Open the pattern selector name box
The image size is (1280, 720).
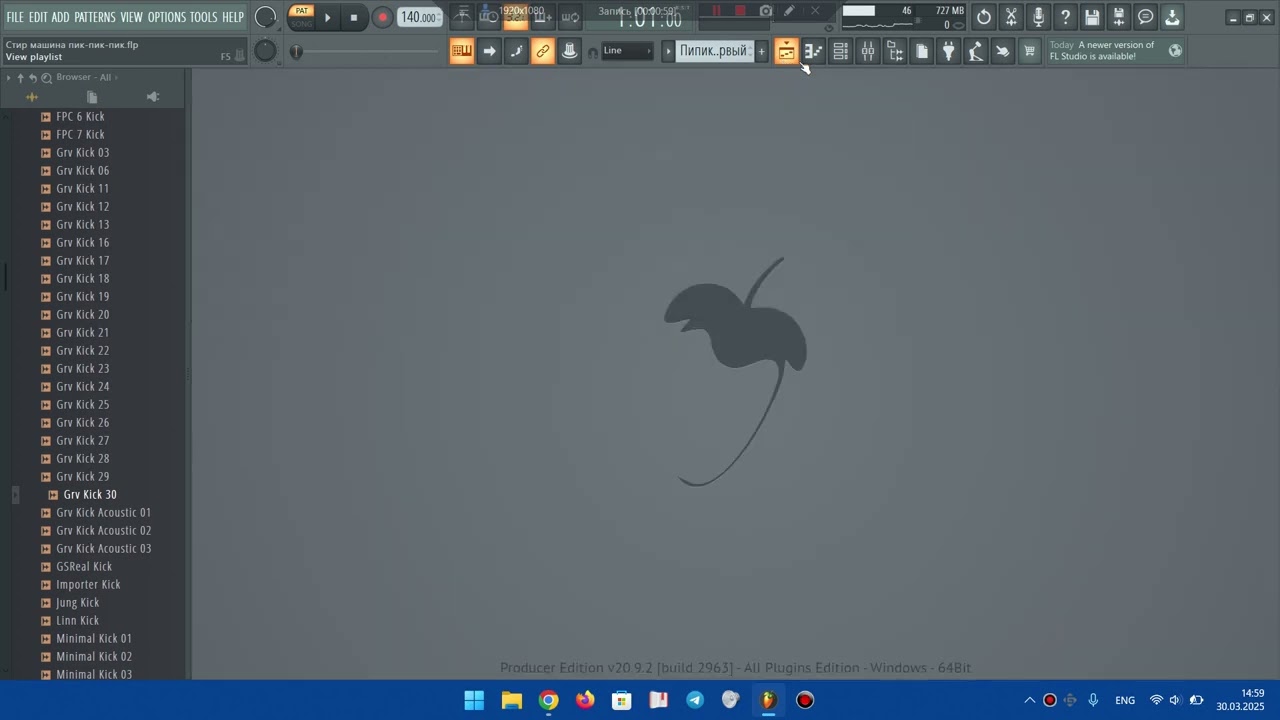713,51
